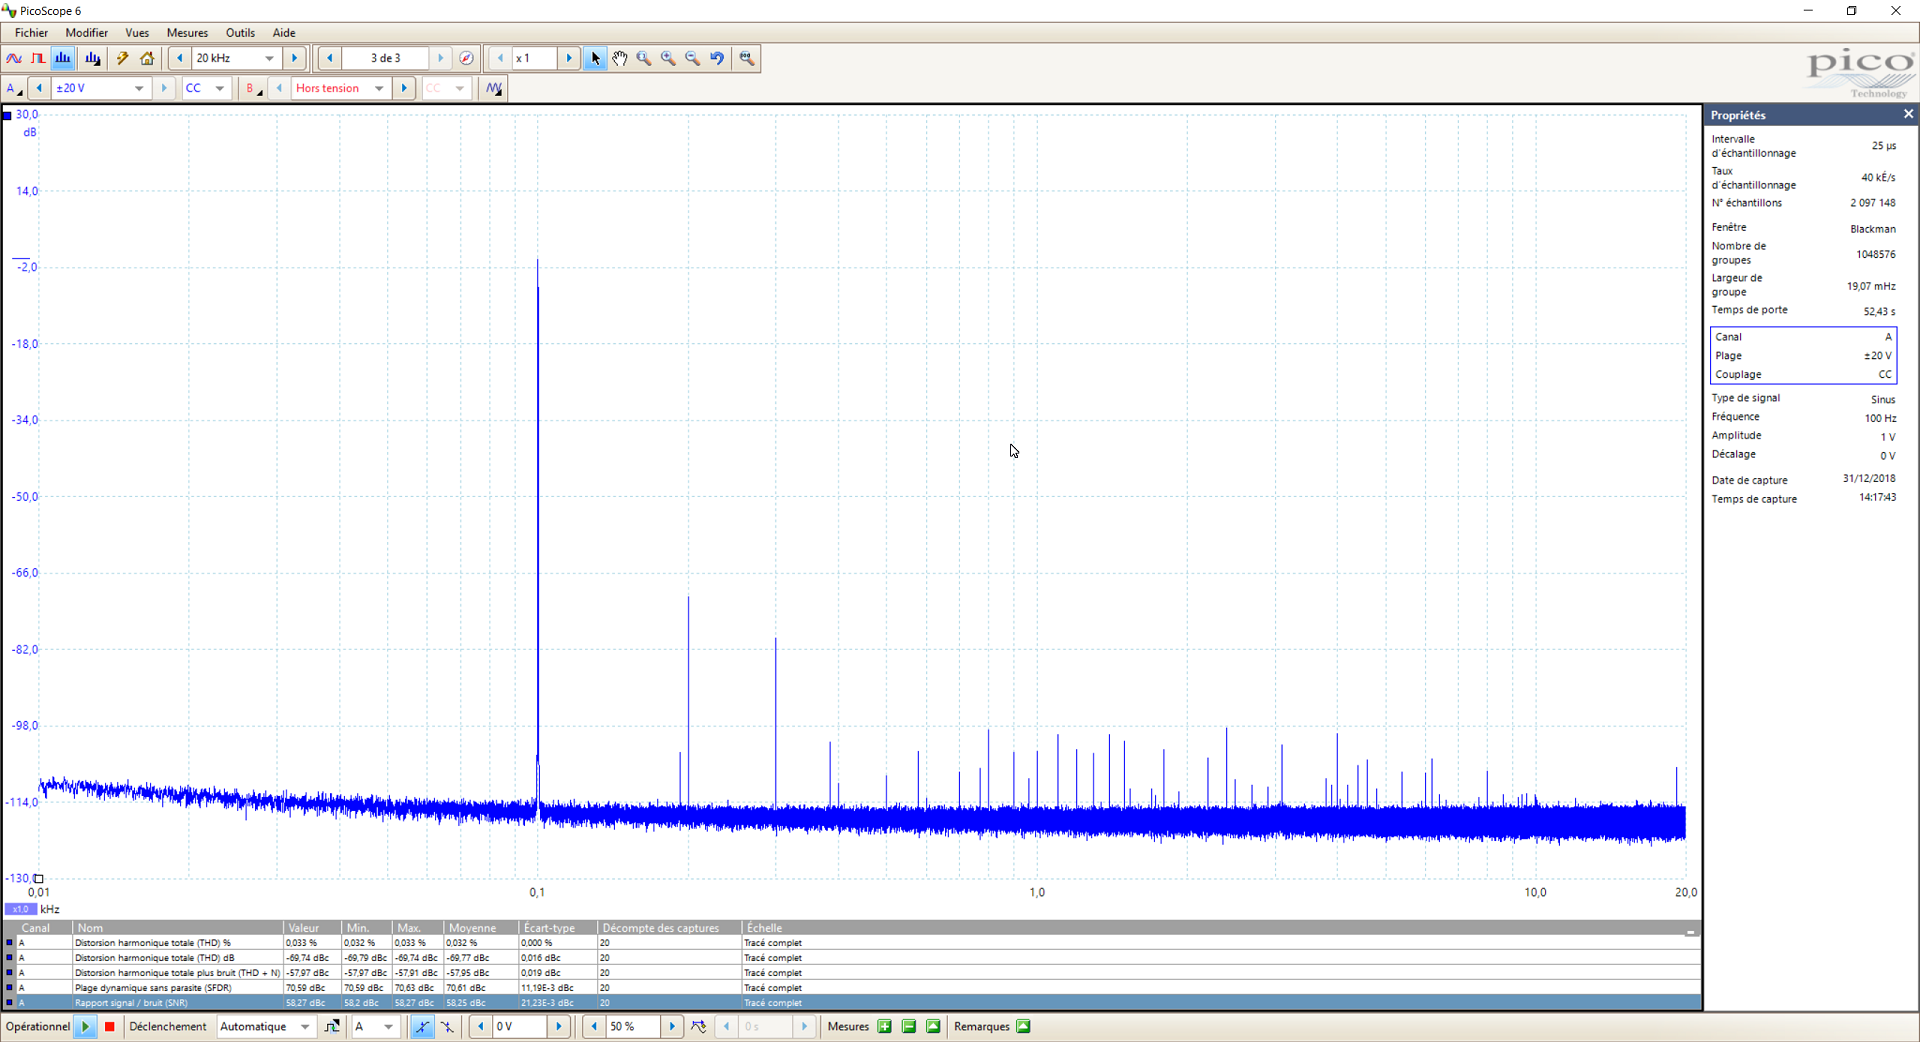Select the hand pan tool

tap(620, 58)
